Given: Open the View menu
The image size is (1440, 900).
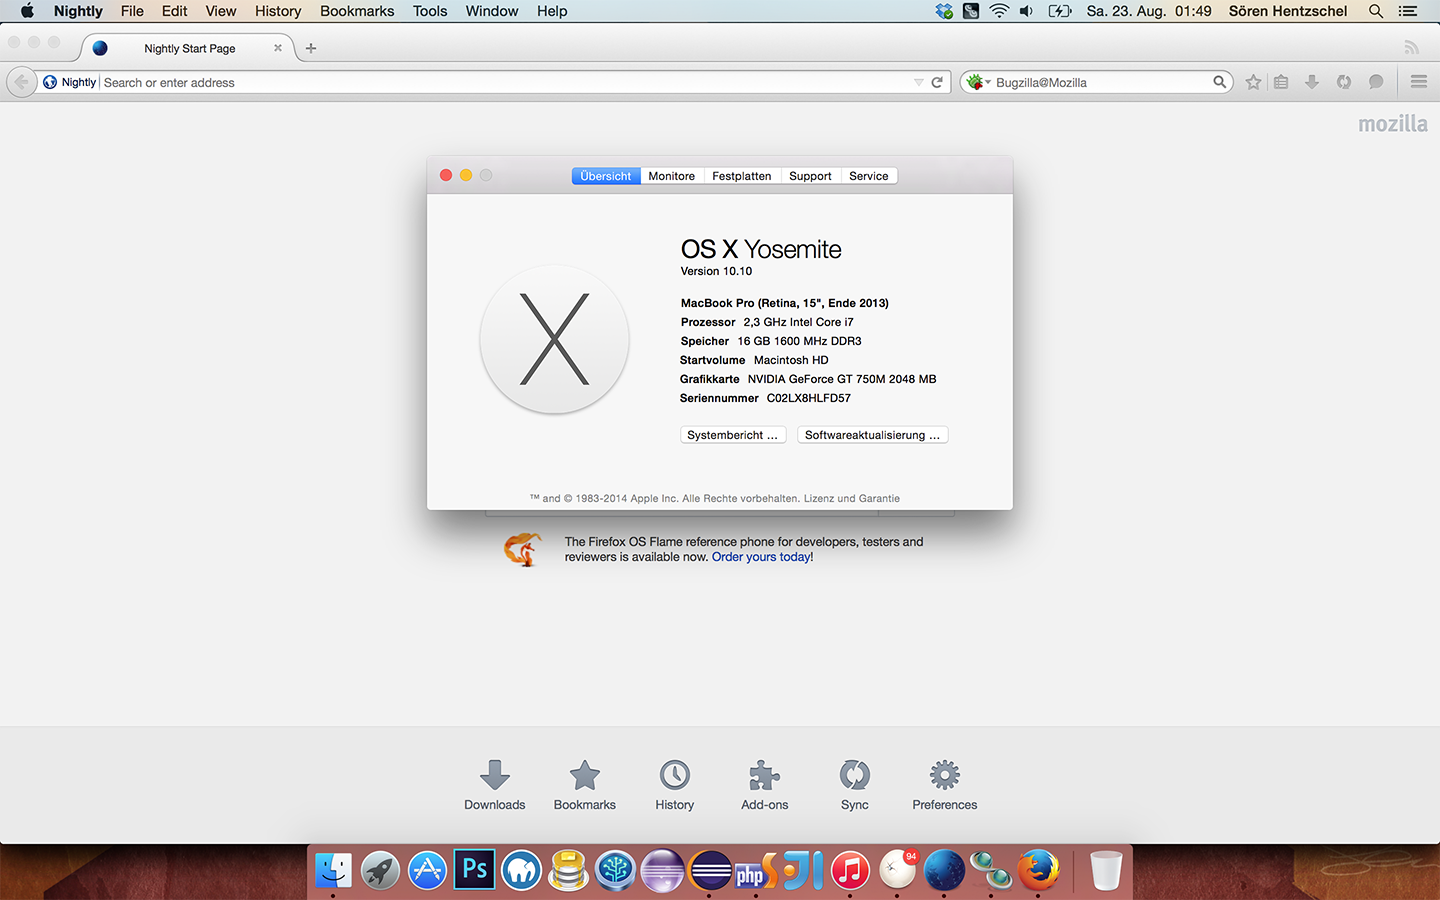Looking at the screenshot, I should tap(221, 11).
